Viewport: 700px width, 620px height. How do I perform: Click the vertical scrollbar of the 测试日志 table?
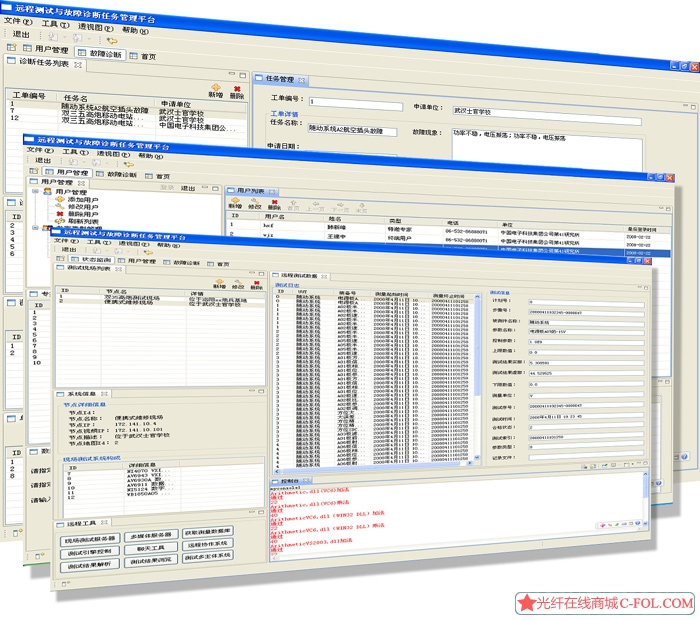coord(477,377)
